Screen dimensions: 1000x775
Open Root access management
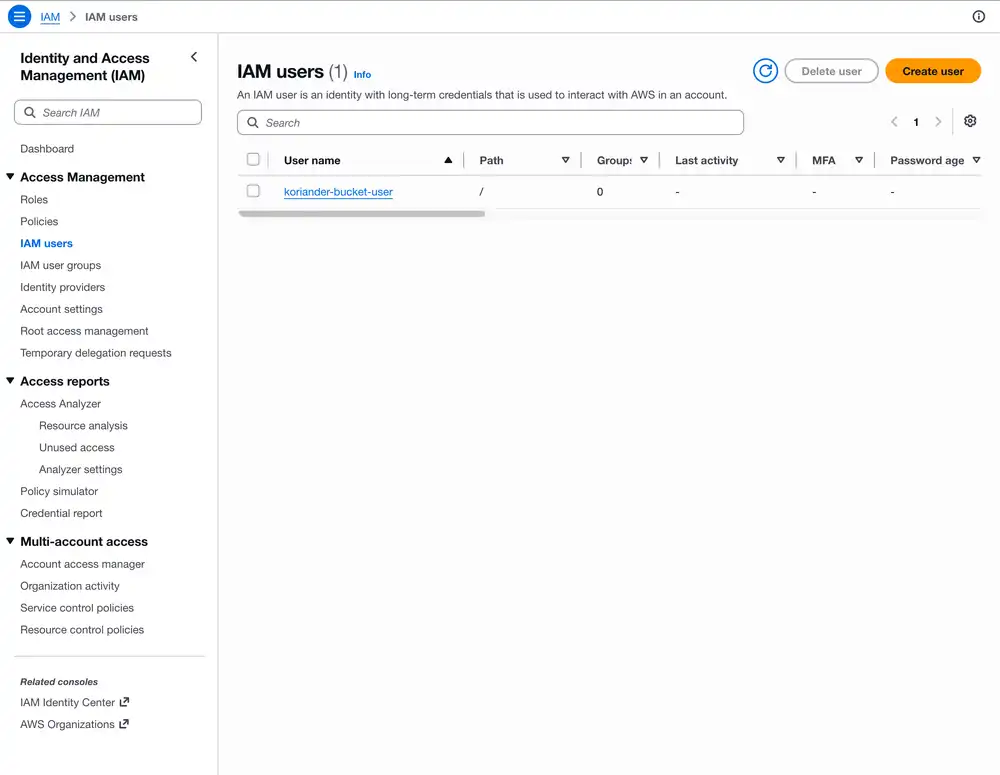click(x=84, y=331)
